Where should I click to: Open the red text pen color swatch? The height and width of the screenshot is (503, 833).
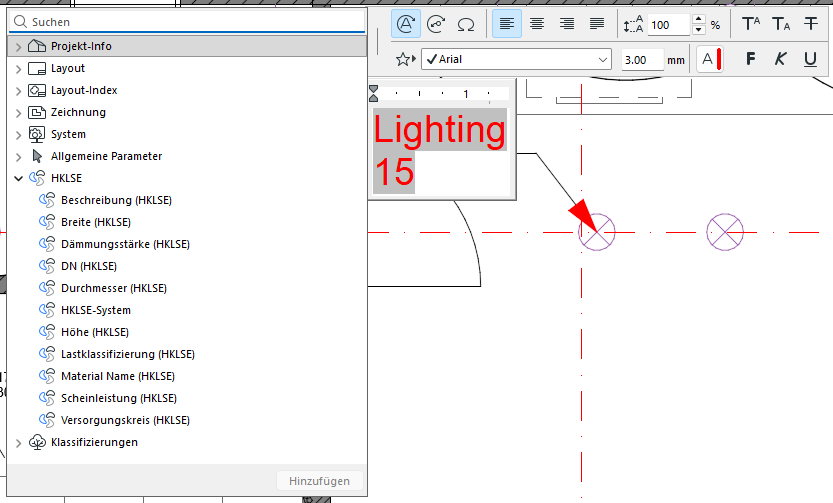pyautogui.click(x=710, y=59)
